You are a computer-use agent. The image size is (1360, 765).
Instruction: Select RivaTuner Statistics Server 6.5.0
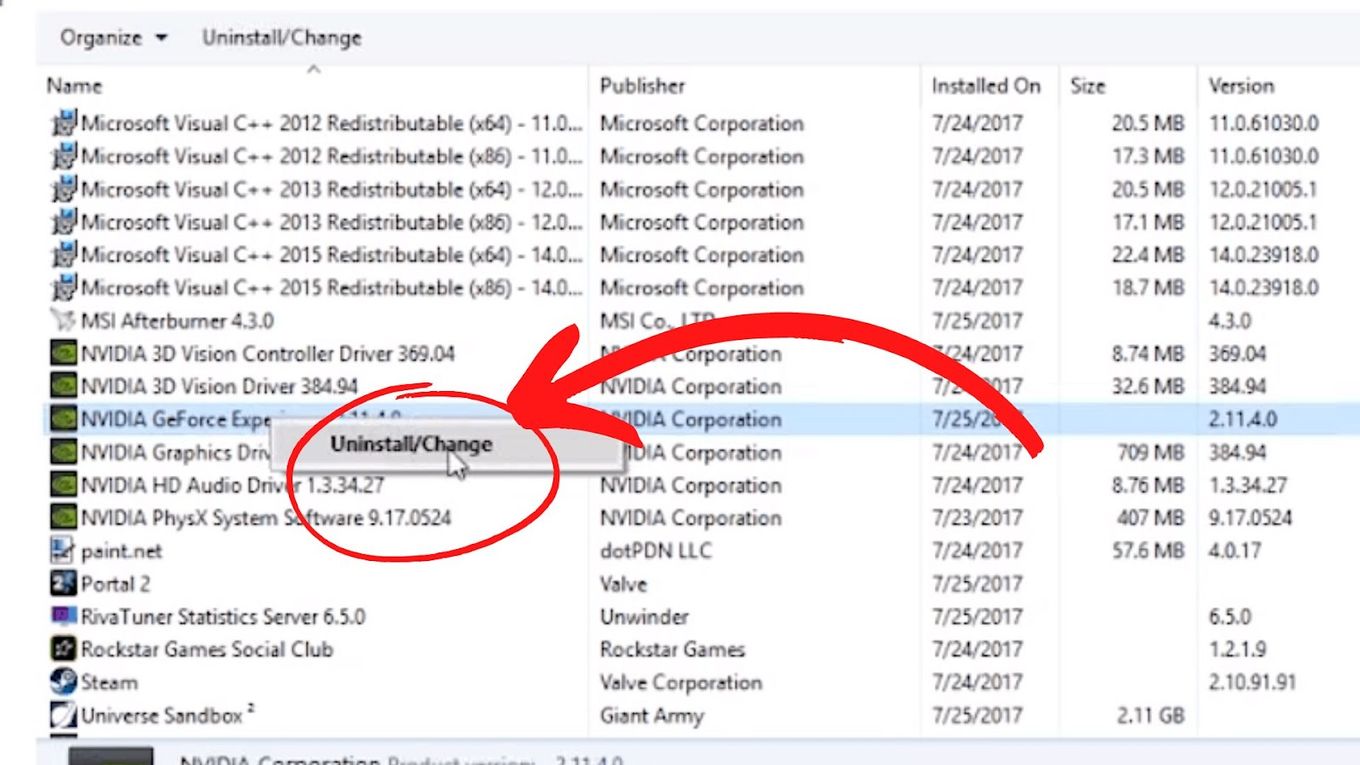point(223,616)
